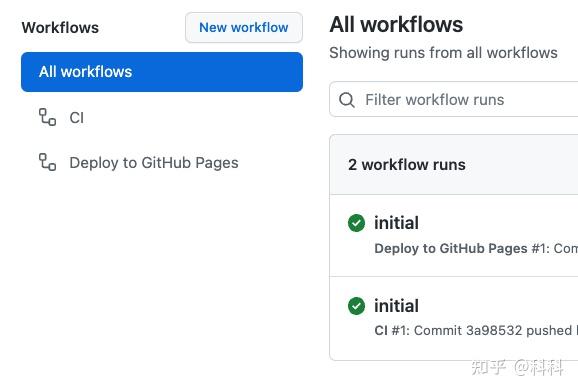
Task: Click the New workflow button
Action: (244, 28)
